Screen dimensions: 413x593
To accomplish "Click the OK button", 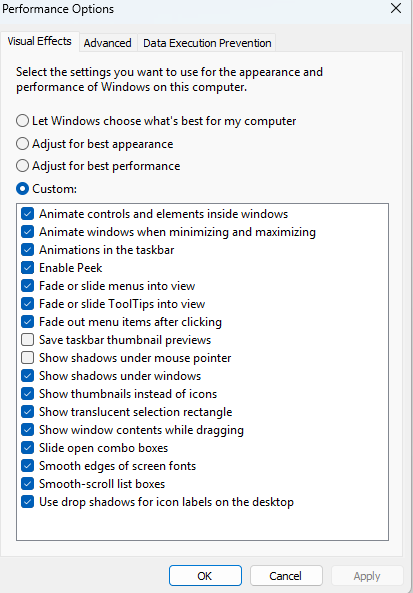I will [205, 576].
